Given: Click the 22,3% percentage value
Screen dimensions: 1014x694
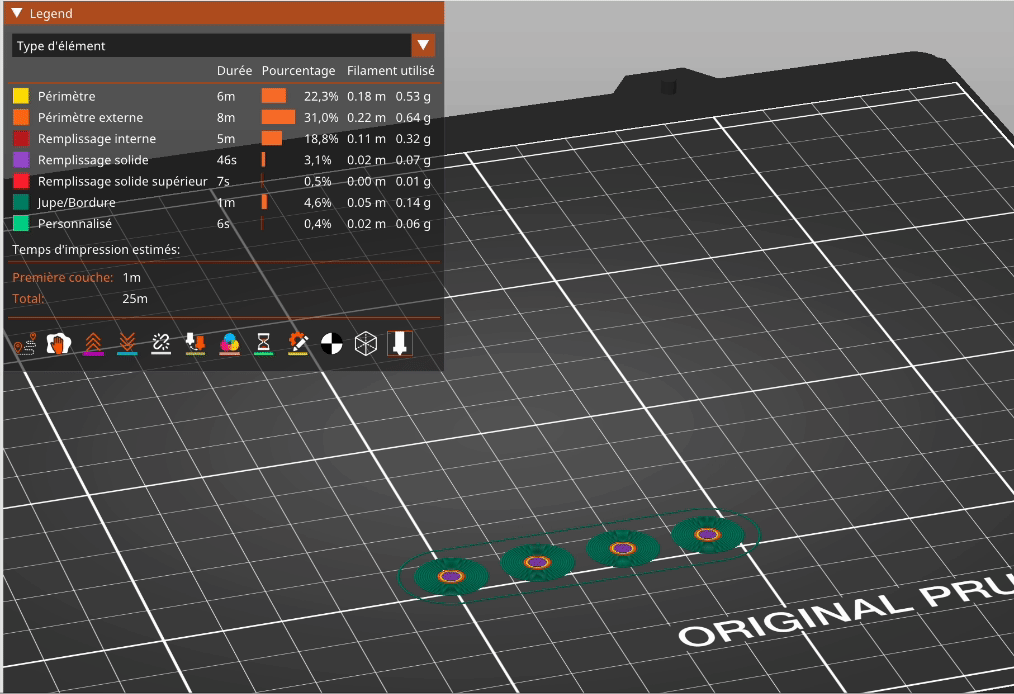Looking at the screenshot, I should 321,96.
